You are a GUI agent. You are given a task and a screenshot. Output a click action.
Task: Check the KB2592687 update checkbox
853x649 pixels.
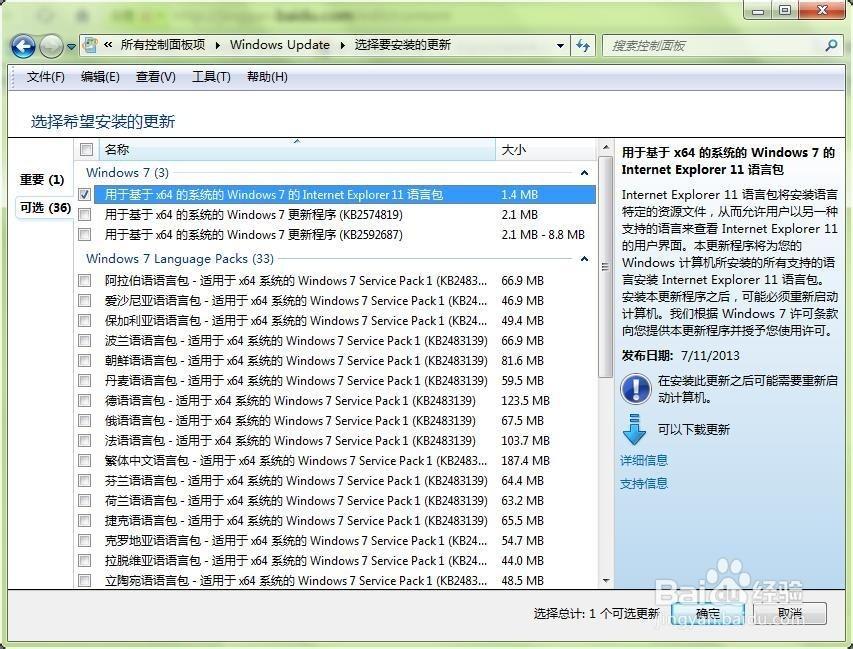coord(84,234)
